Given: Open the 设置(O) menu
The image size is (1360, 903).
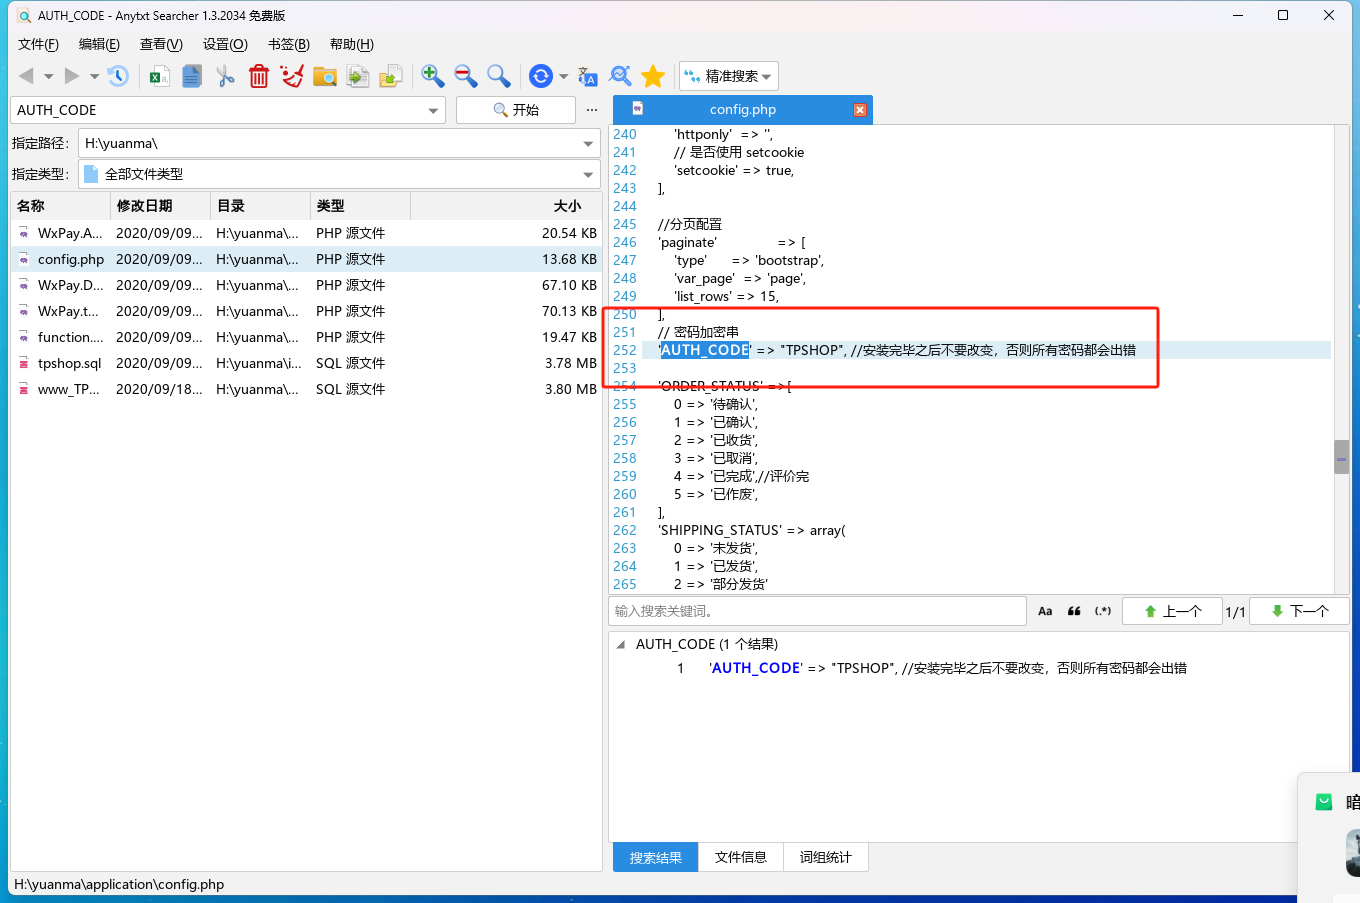Looking at the screenshot, I should 225,44.
